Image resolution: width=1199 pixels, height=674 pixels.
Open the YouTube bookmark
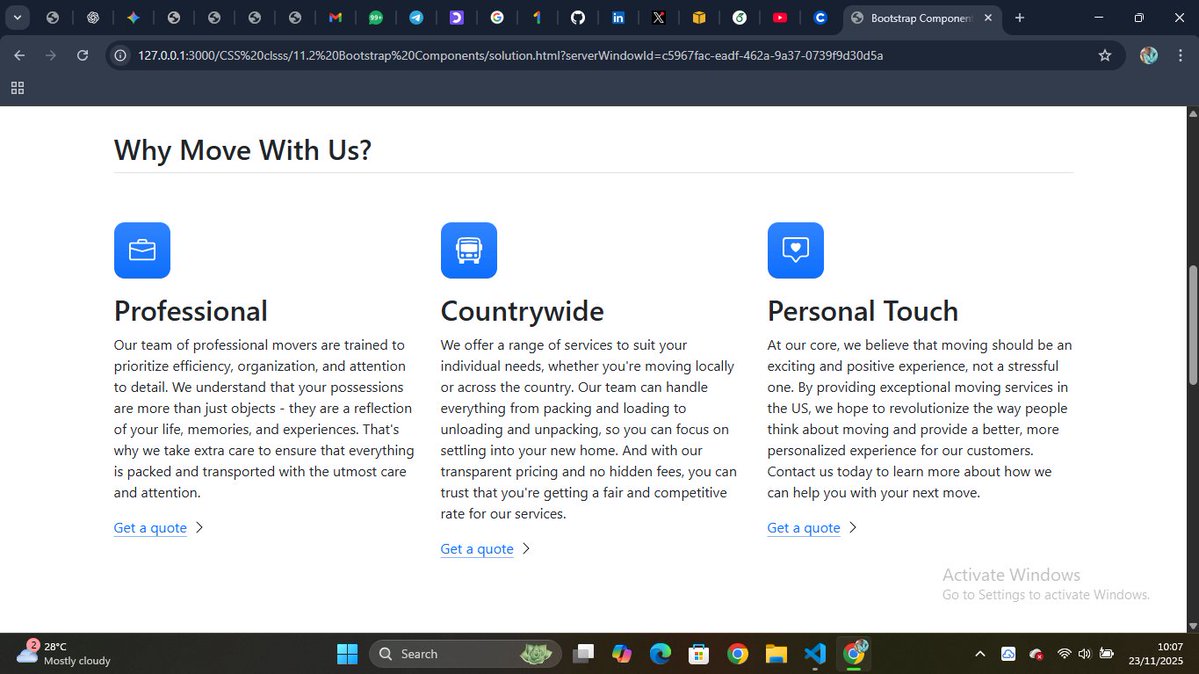tap(780, 17)
